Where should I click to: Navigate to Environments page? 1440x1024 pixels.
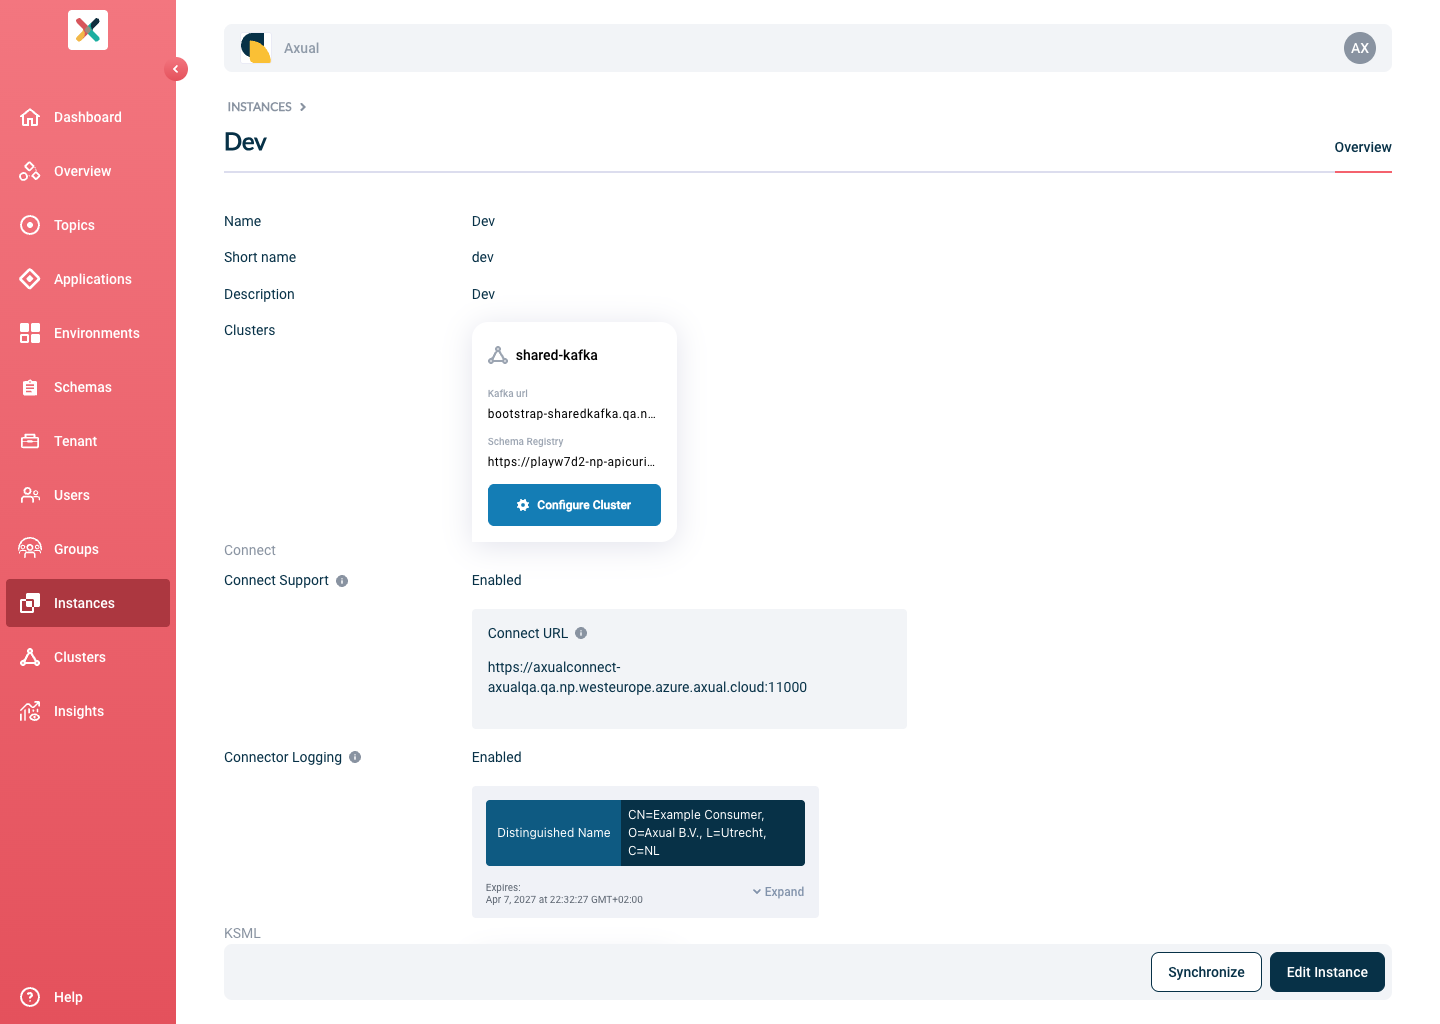pyautogui.click(x=88, y=333)
